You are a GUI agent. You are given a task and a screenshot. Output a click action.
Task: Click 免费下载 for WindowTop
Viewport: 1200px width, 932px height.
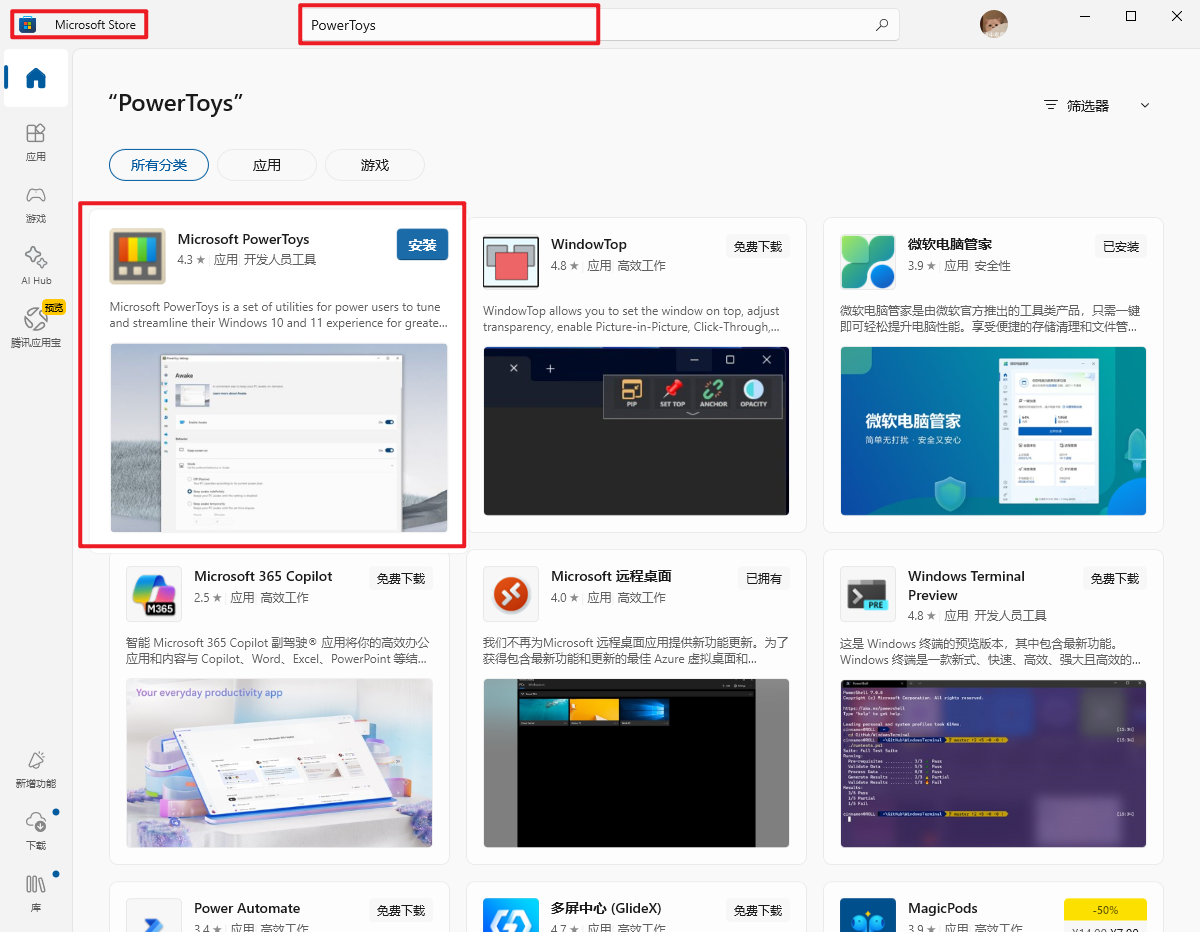[x=758, y=246]
